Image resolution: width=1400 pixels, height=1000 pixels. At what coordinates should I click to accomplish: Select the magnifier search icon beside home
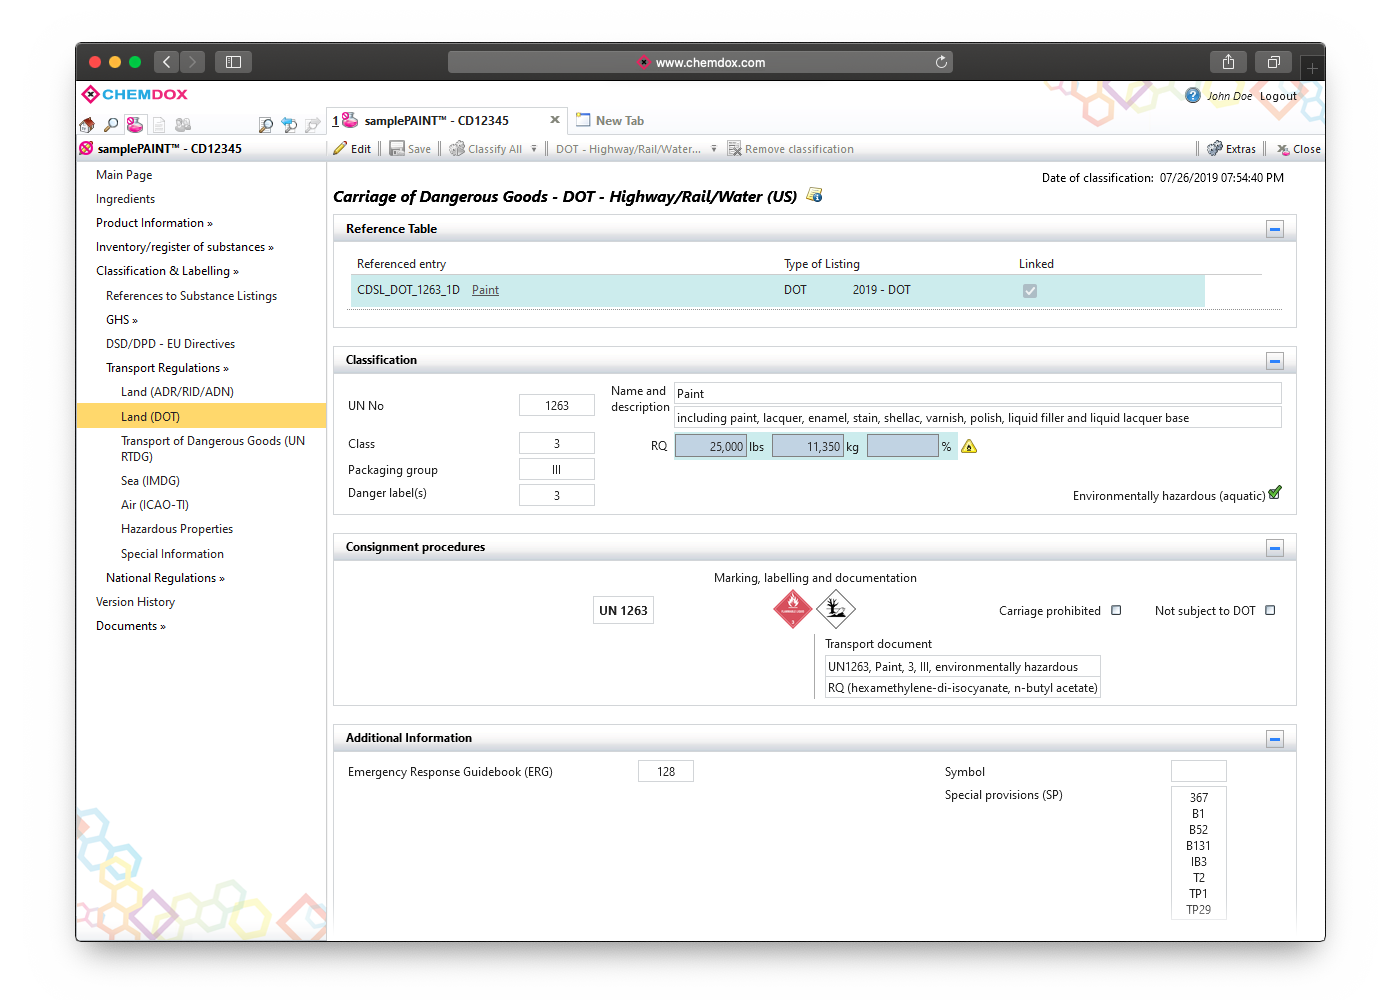111,125
